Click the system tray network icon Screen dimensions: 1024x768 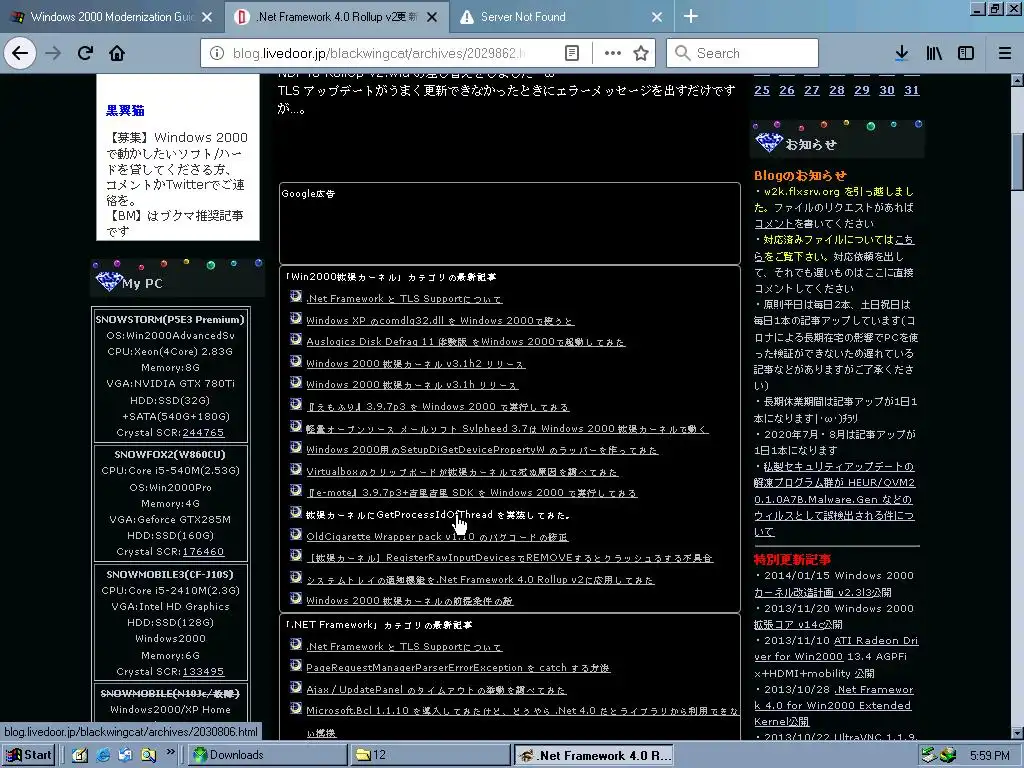click(929, 755)
